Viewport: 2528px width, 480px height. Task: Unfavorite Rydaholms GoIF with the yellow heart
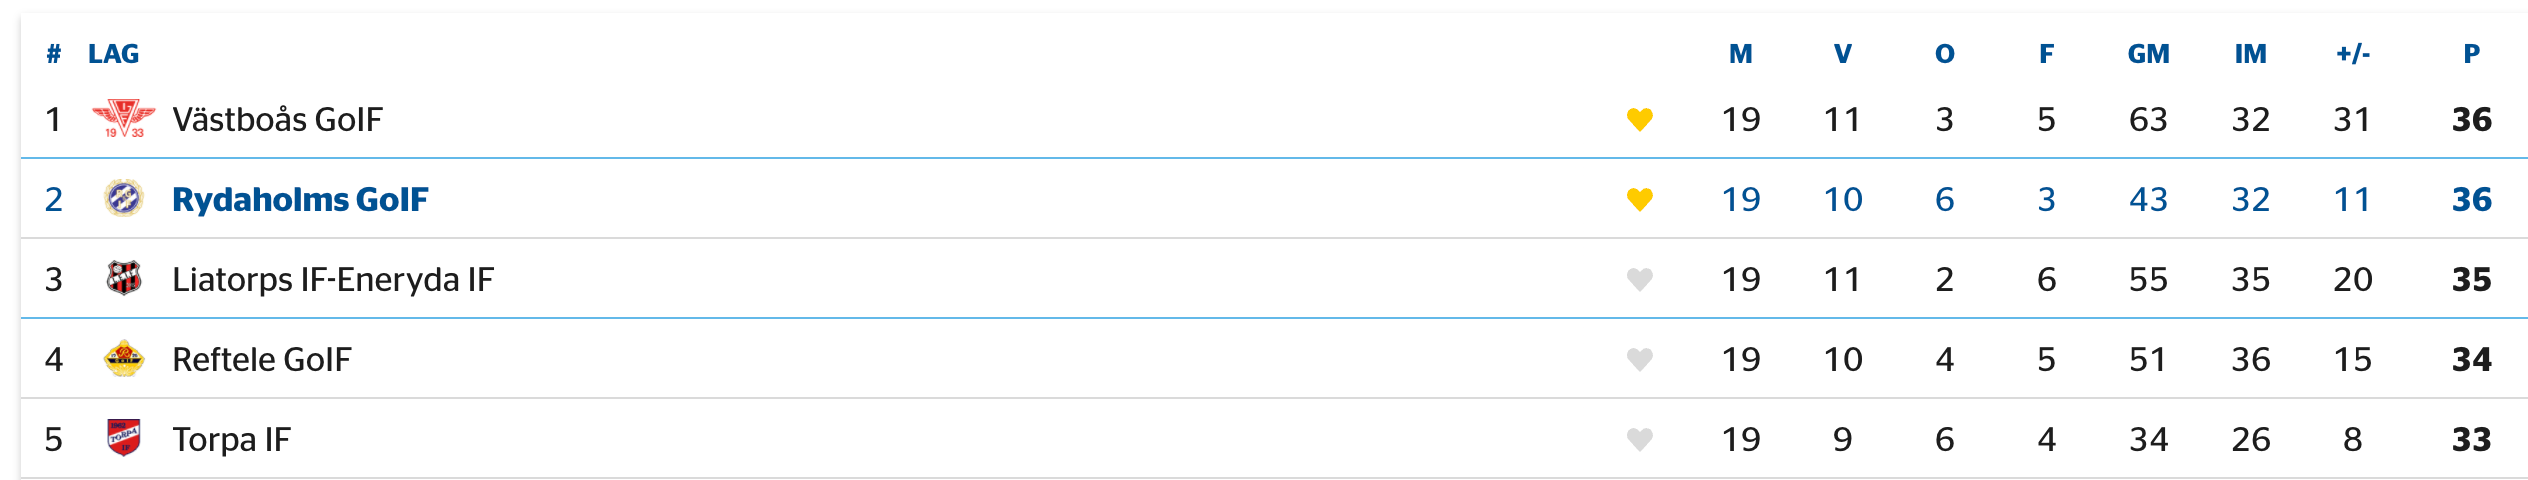tap(1640, 200)
